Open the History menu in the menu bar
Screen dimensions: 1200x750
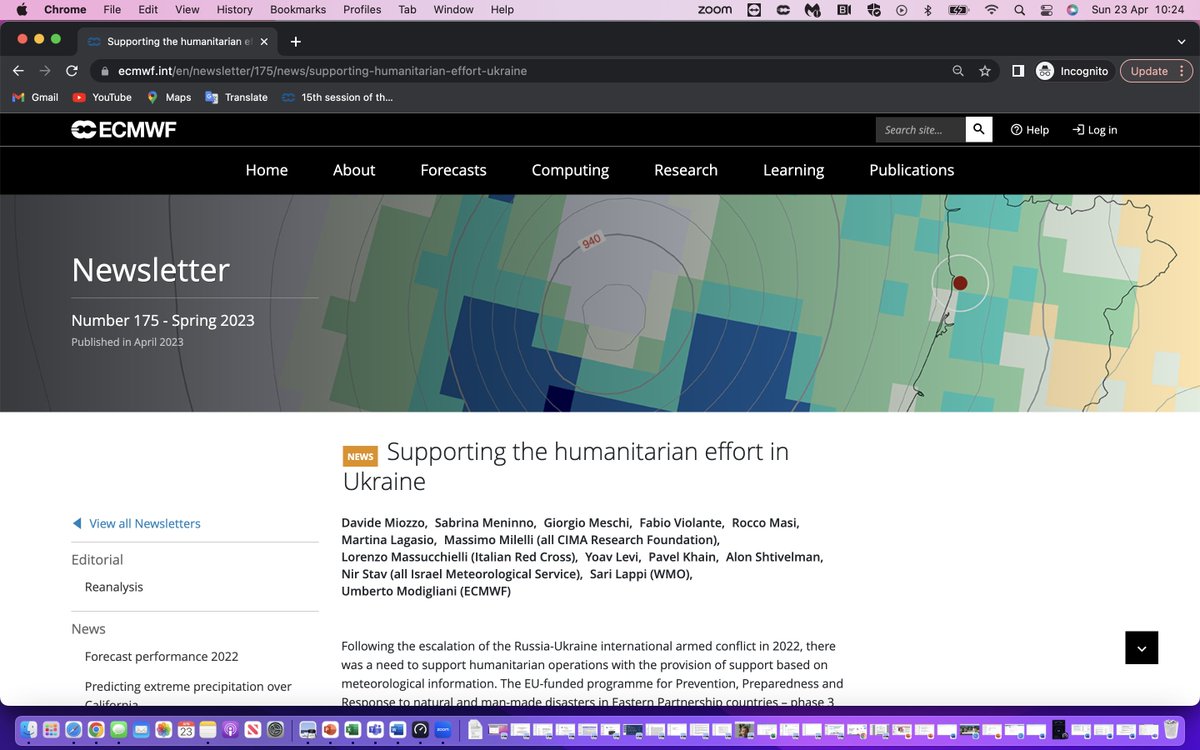pos(234,9)
